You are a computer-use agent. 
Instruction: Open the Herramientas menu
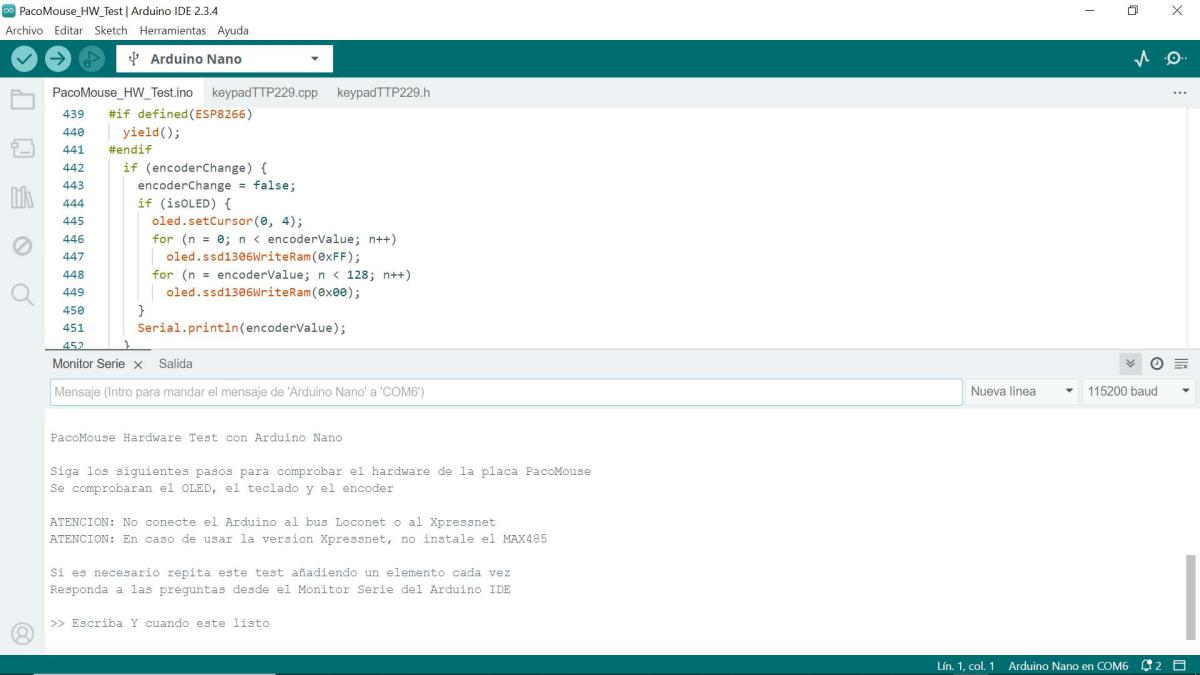(x=172, y=31)
